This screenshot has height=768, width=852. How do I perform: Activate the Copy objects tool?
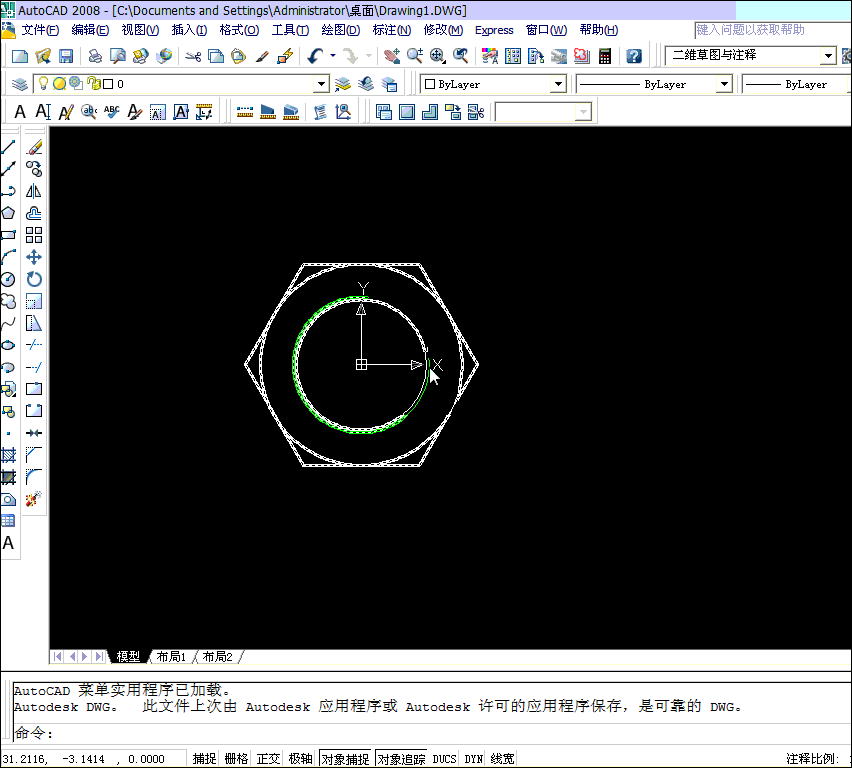pos(34,169)
